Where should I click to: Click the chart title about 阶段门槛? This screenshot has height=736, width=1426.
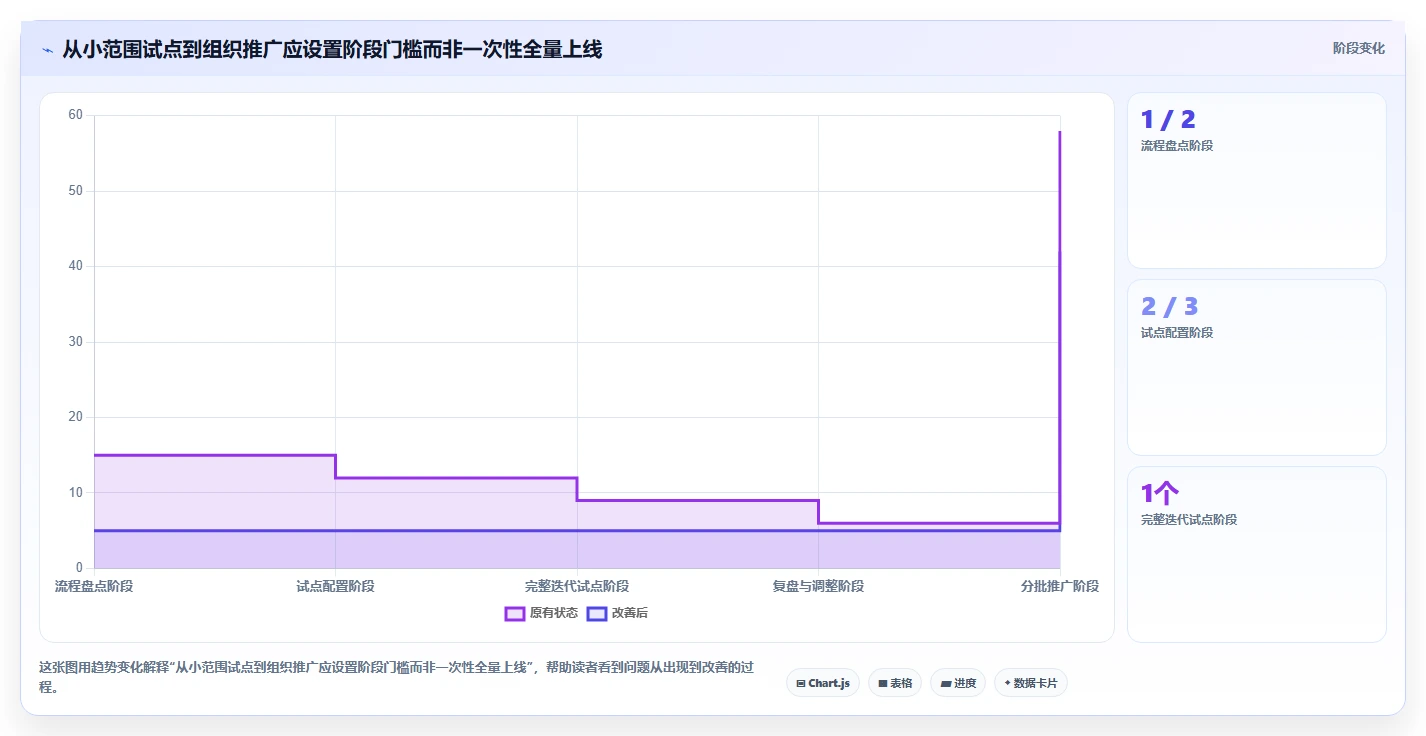(332, 49)
